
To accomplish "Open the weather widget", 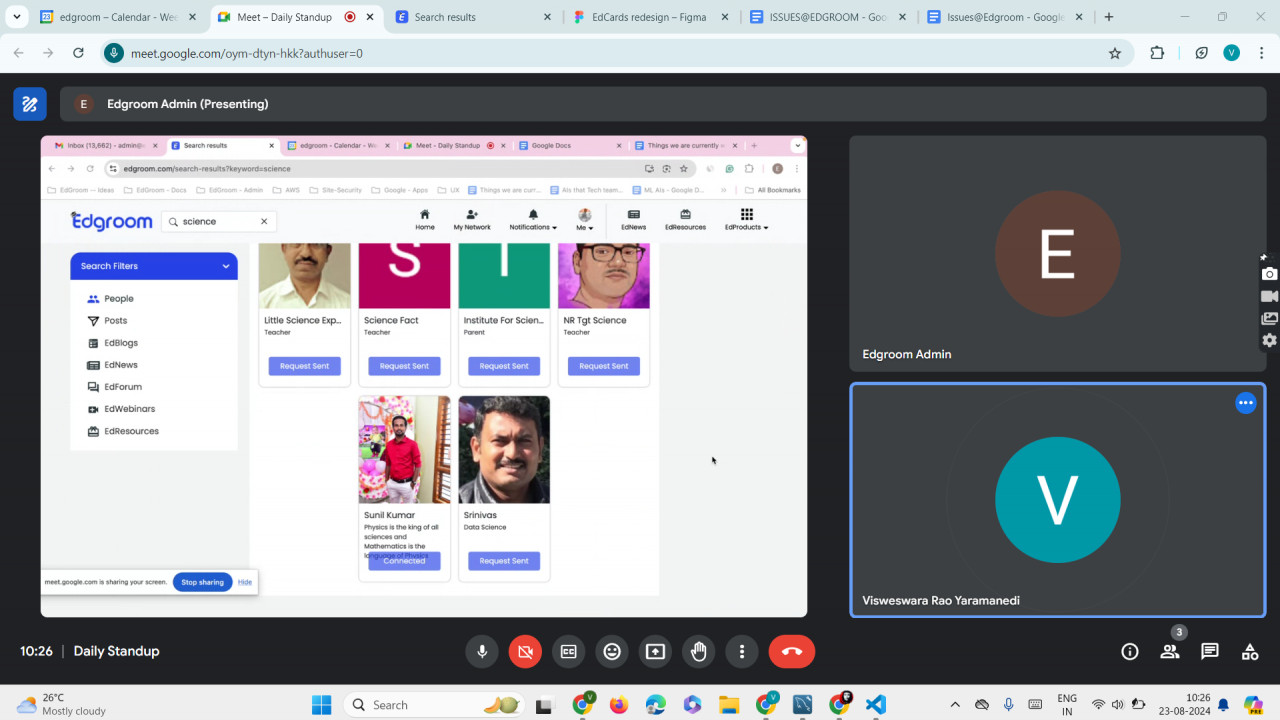I will pyautogui.click(x=62, y=705).
